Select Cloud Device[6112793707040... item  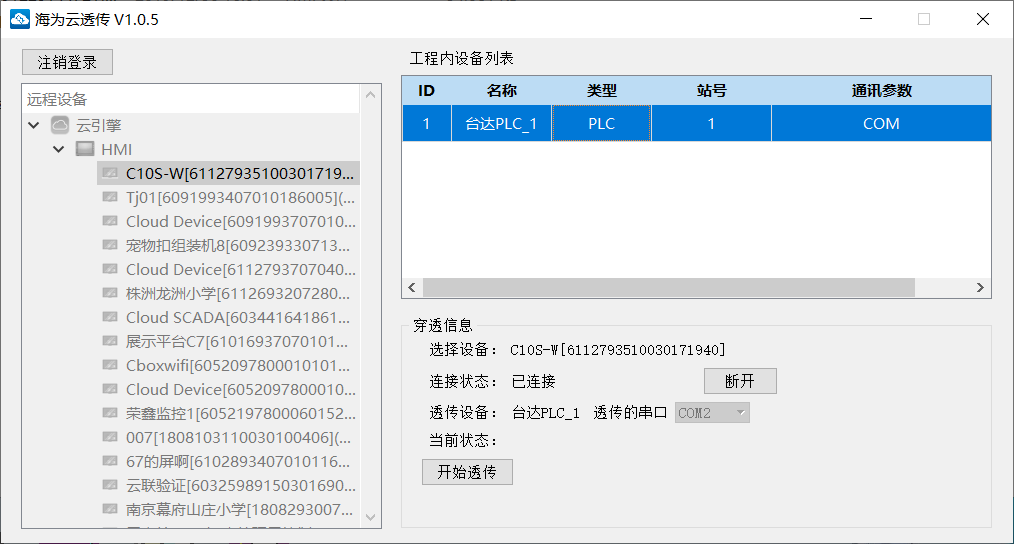click(241, 269)
